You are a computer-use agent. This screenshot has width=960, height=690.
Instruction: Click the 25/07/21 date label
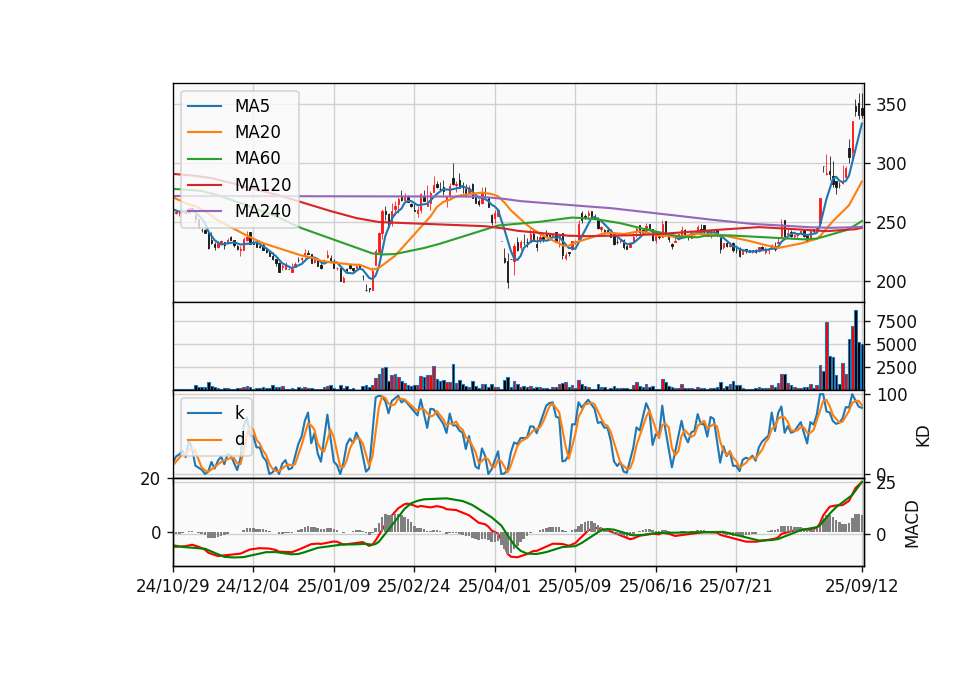pyautogui.click(x=736, y=586)
